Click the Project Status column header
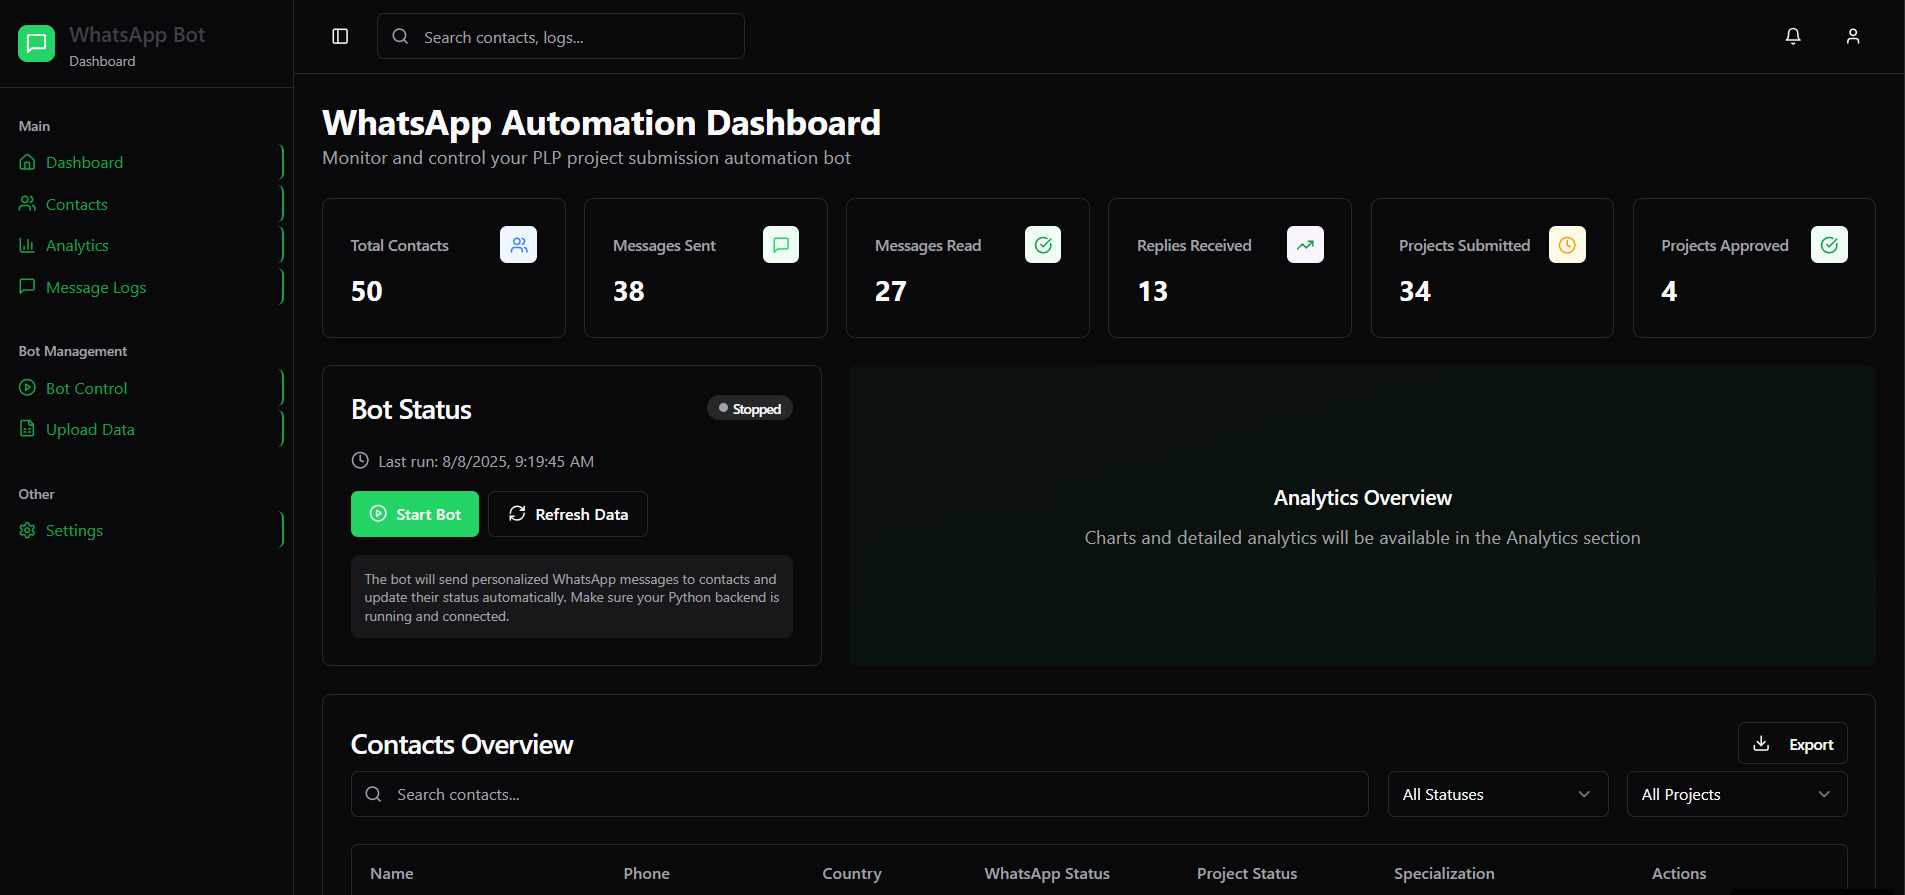 tap(1247, 873)
